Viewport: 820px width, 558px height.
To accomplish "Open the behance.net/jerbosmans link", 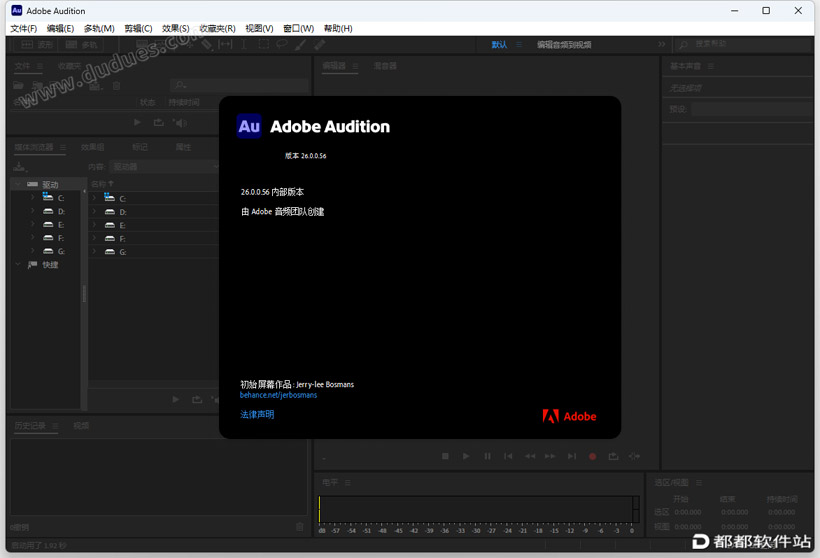I will 278,395.
